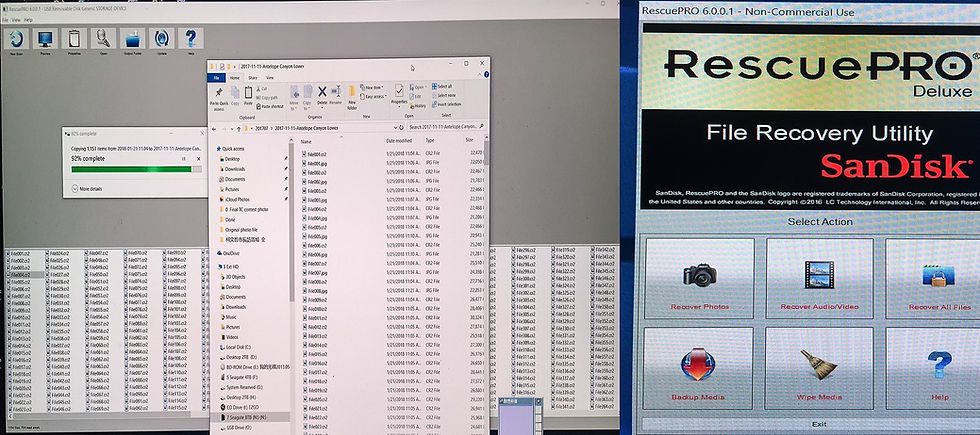Open Easy access dropdown in Explorer ribbon

(x=373, y=96)
